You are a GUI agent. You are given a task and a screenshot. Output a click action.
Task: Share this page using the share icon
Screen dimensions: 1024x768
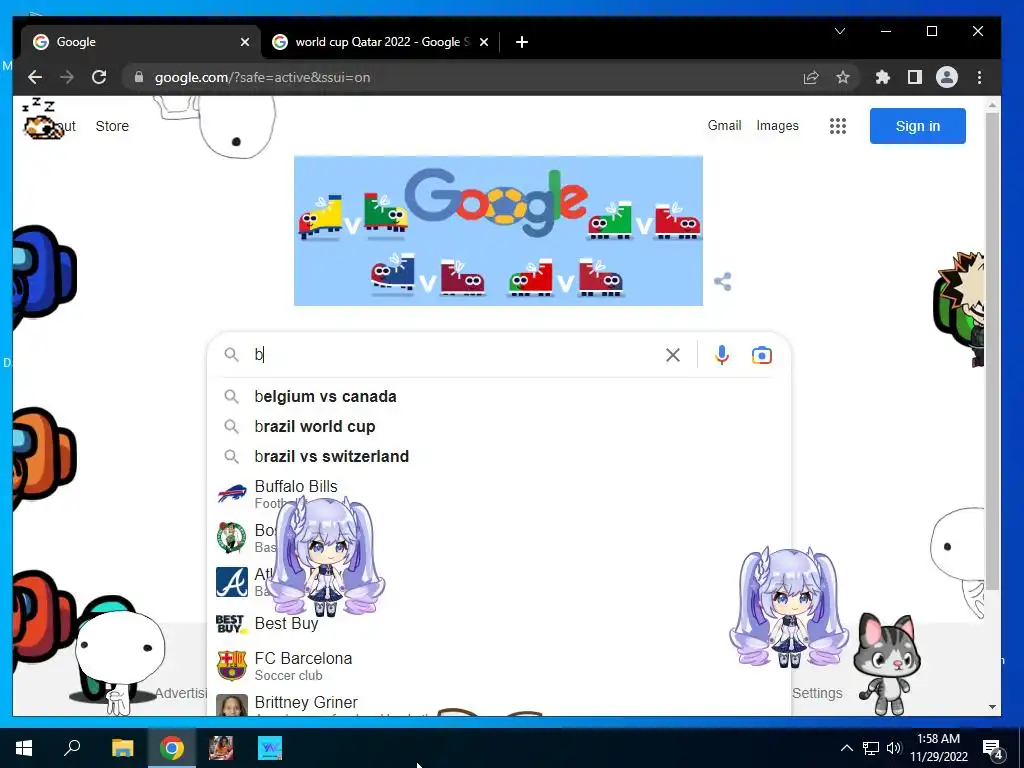(x=810, y=77)
